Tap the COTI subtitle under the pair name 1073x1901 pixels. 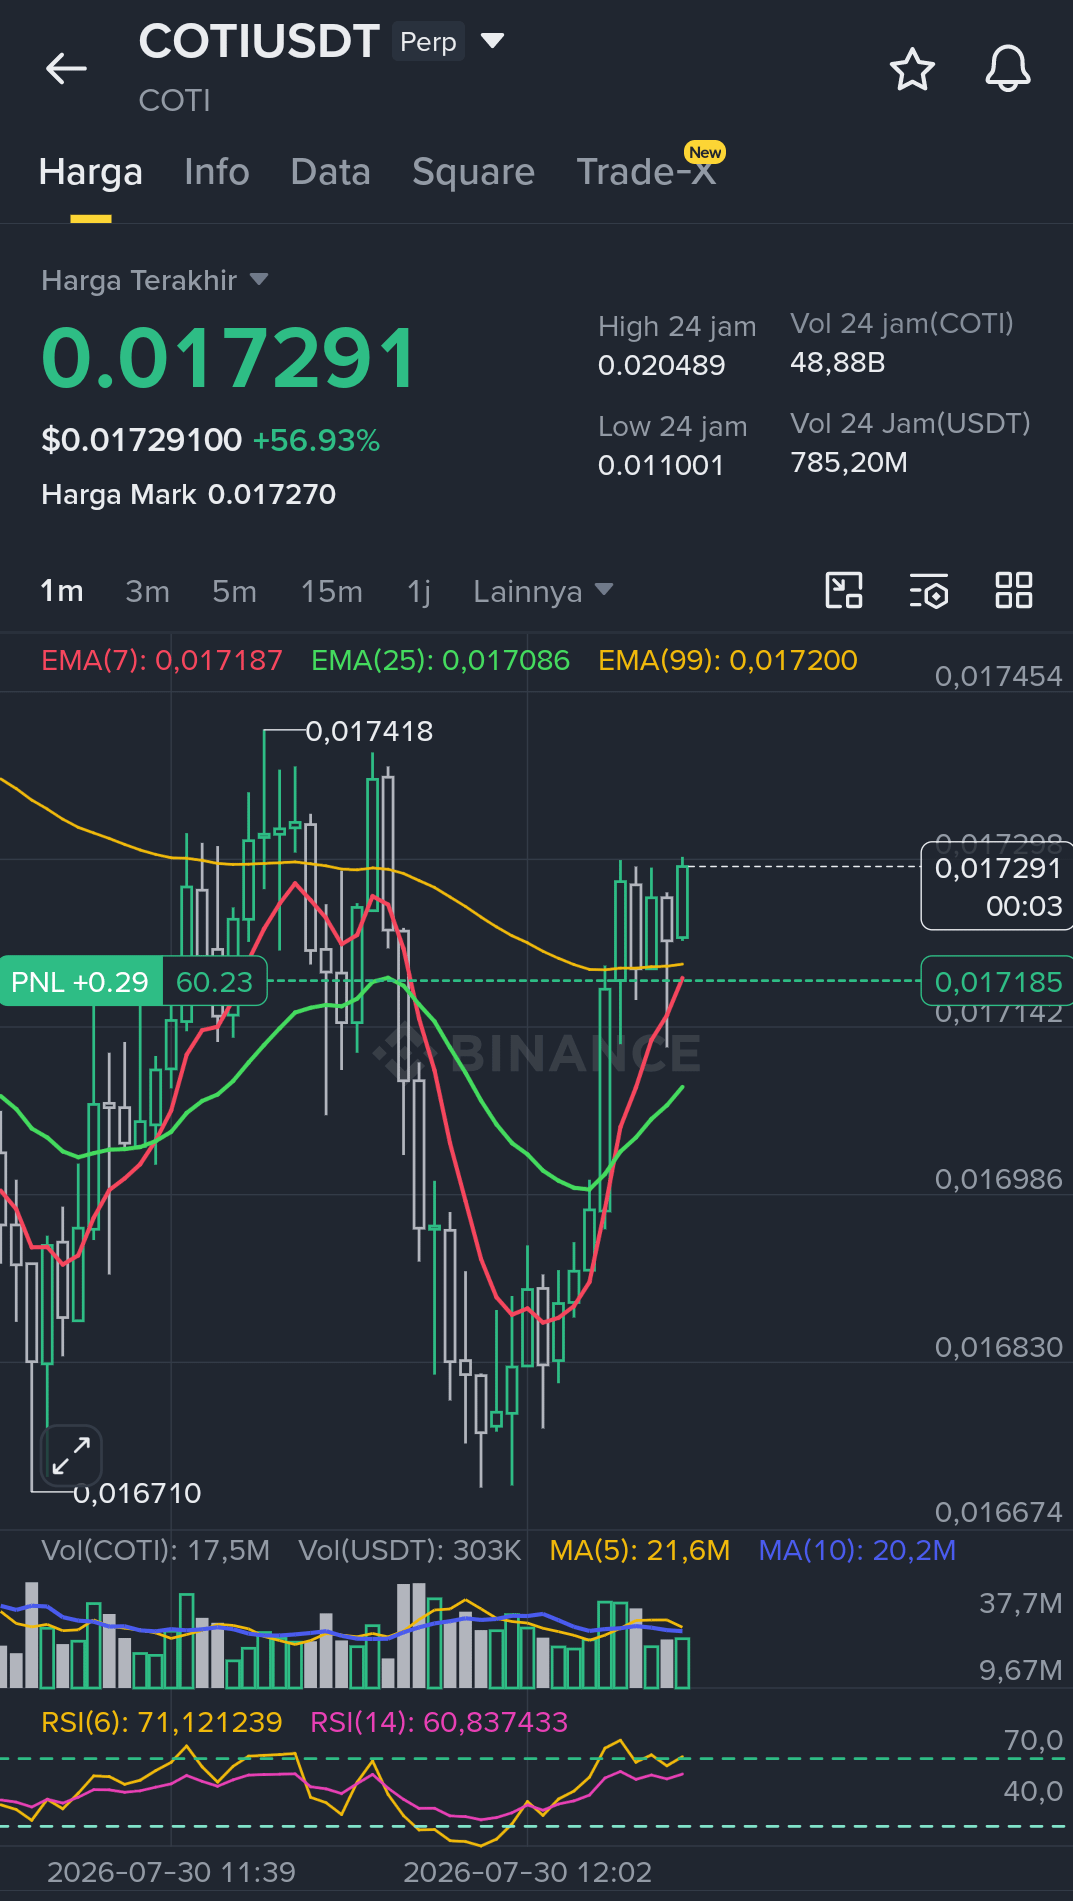tap(175, 100)
